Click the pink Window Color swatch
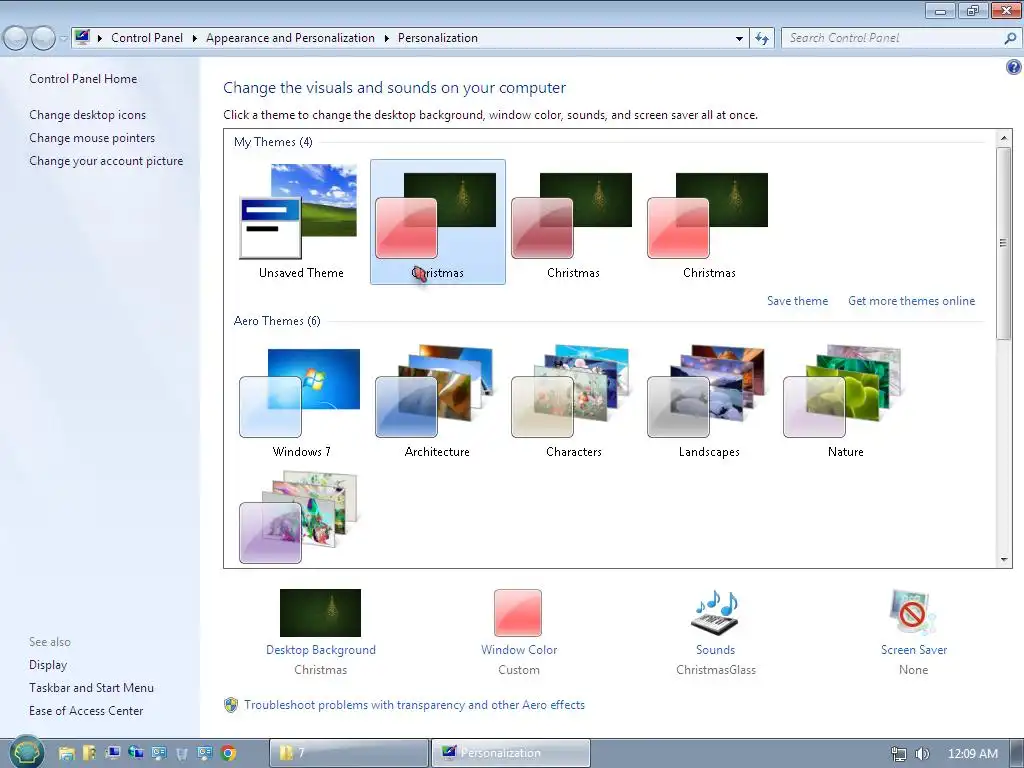1024x768 pixels. 518,613
